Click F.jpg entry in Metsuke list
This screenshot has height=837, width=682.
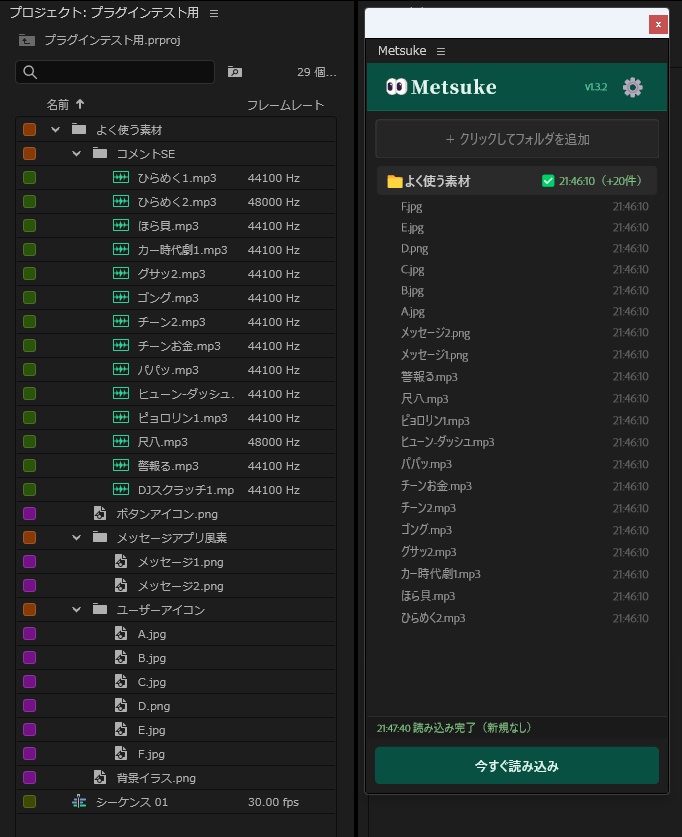411,207
